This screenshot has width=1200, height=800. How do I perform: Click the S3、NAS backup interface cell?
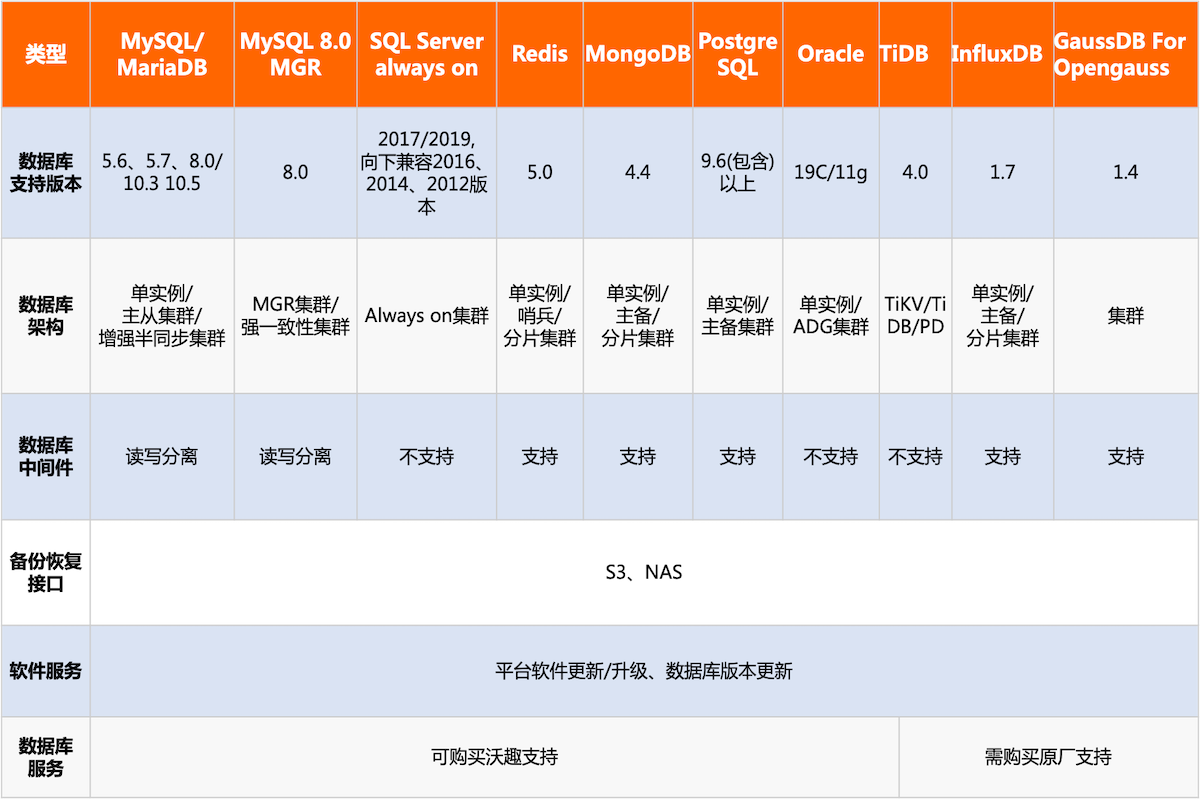click(x=643, y=572)
